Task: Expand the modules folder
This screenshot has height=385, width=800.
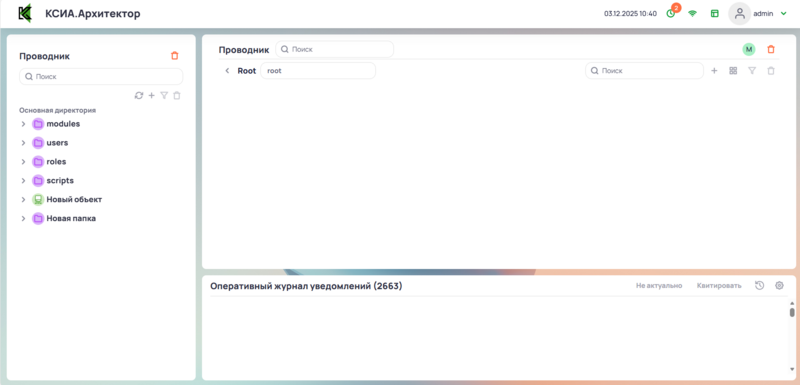Action: point(23,124)
